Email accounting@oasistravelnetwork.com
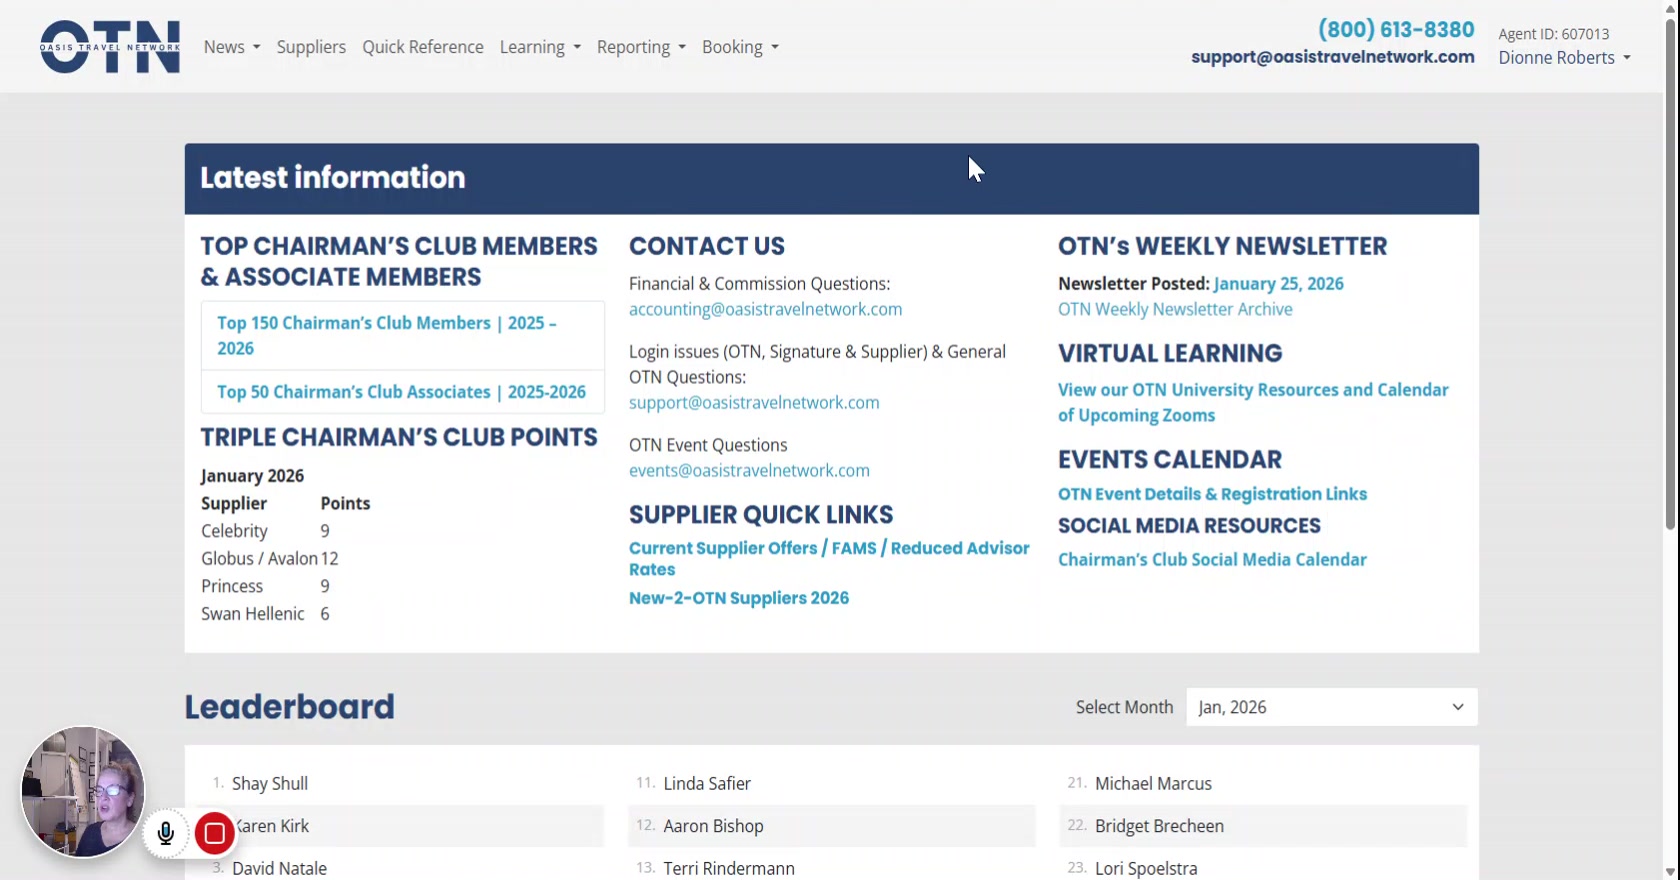Image resolution: width=1680 pixels, height=880 pixels. click(765, 310)
